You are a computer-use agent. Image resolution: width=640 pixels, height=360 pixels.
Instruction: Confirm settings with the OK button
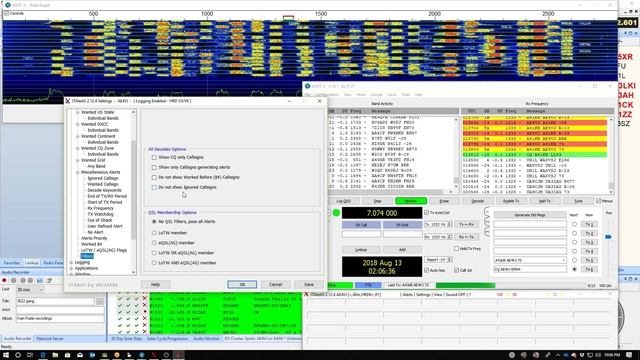(242, 284)
